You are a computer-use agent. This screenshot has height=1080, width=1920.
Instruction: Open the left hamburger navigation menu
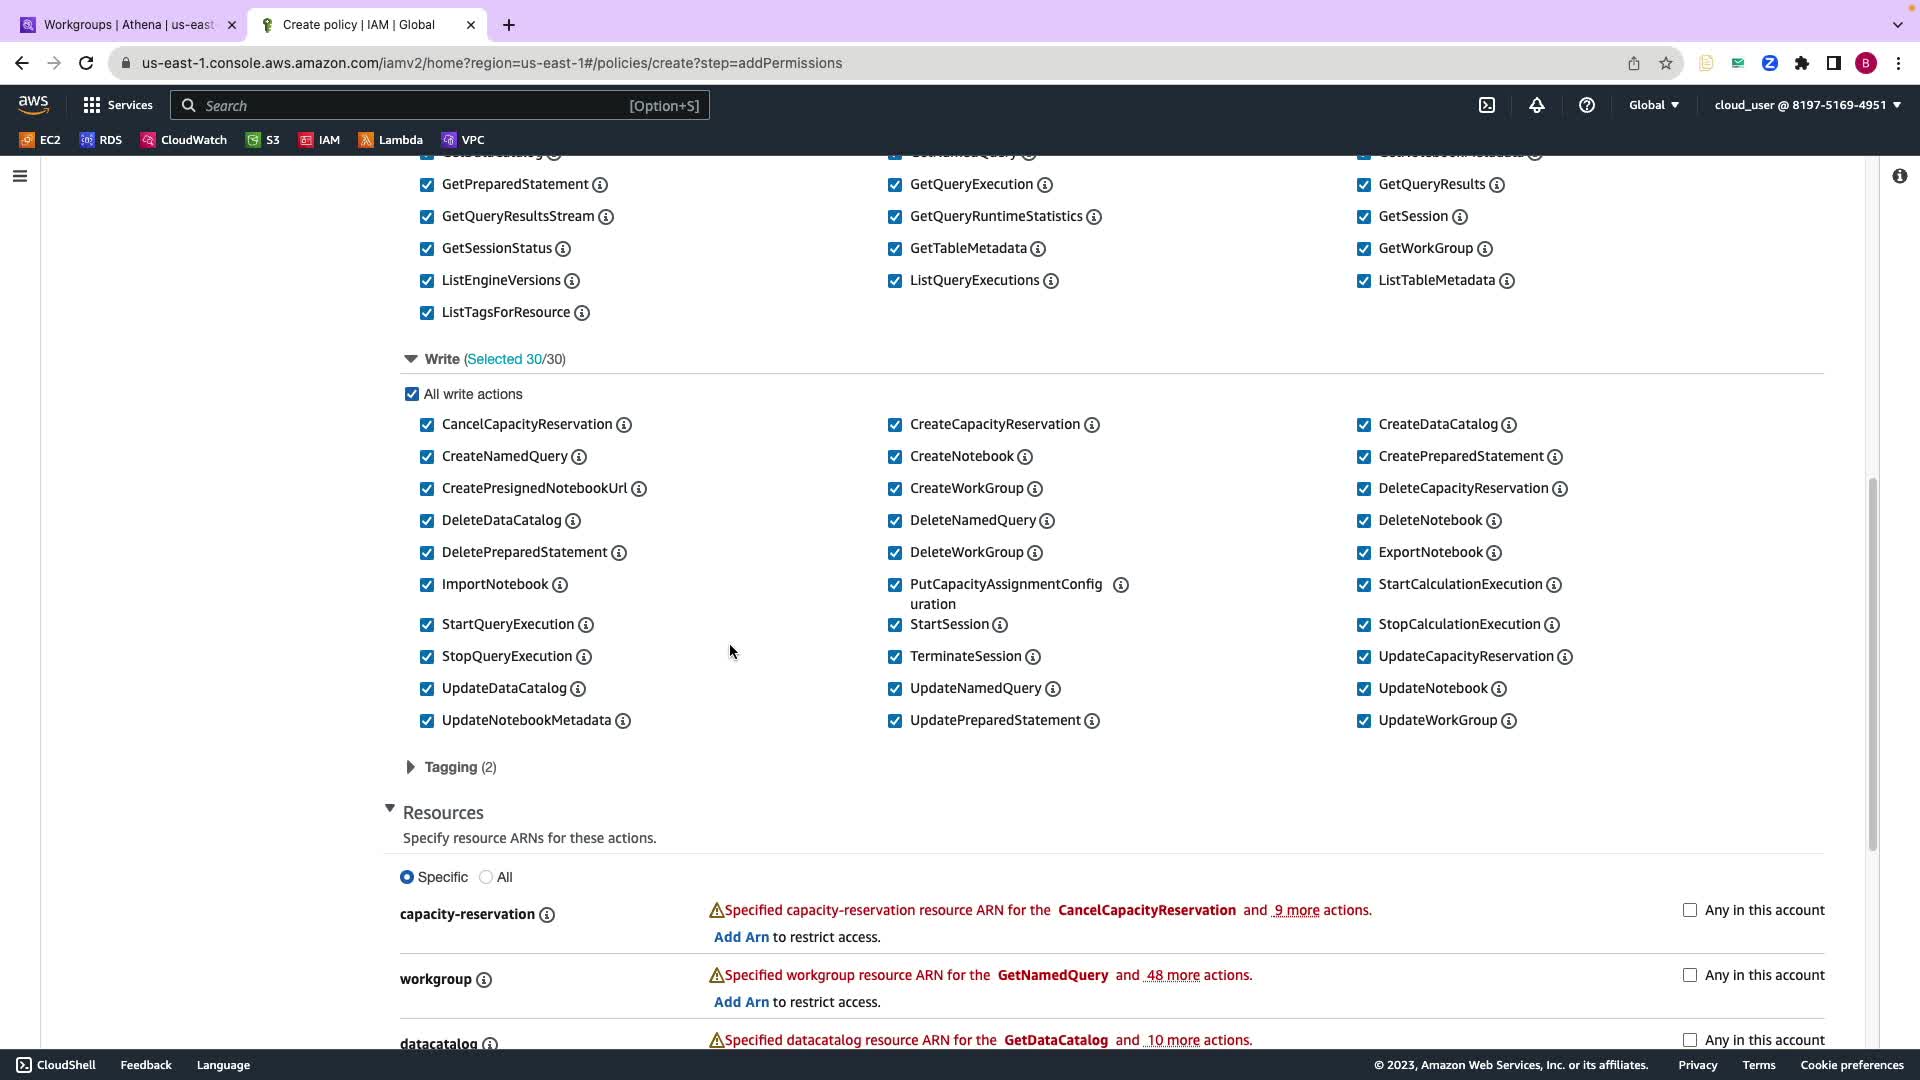coord(20,177)
